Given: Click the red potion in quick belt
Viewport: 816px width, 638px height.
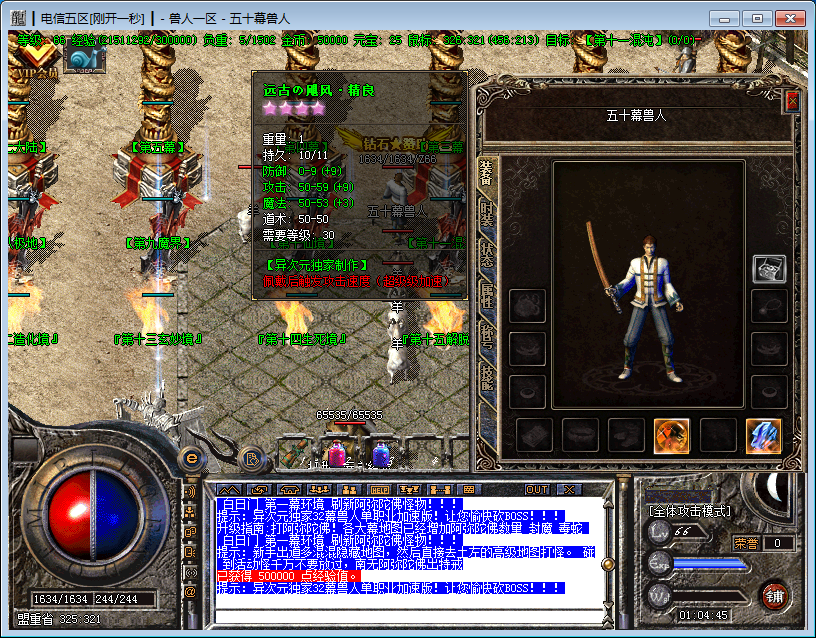Looking at the screenshot, I should [x=336, y=455].
